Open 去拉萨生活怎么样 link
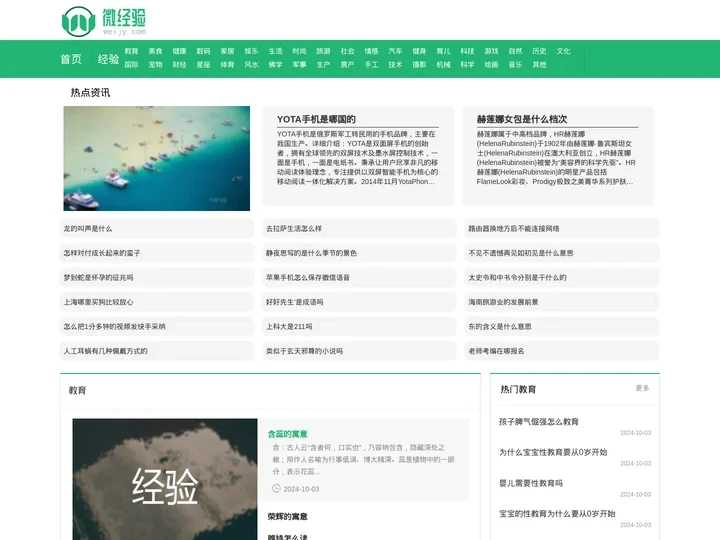This screenshot has height=540, width=720. pyautogui.click(x=294, y=228)
